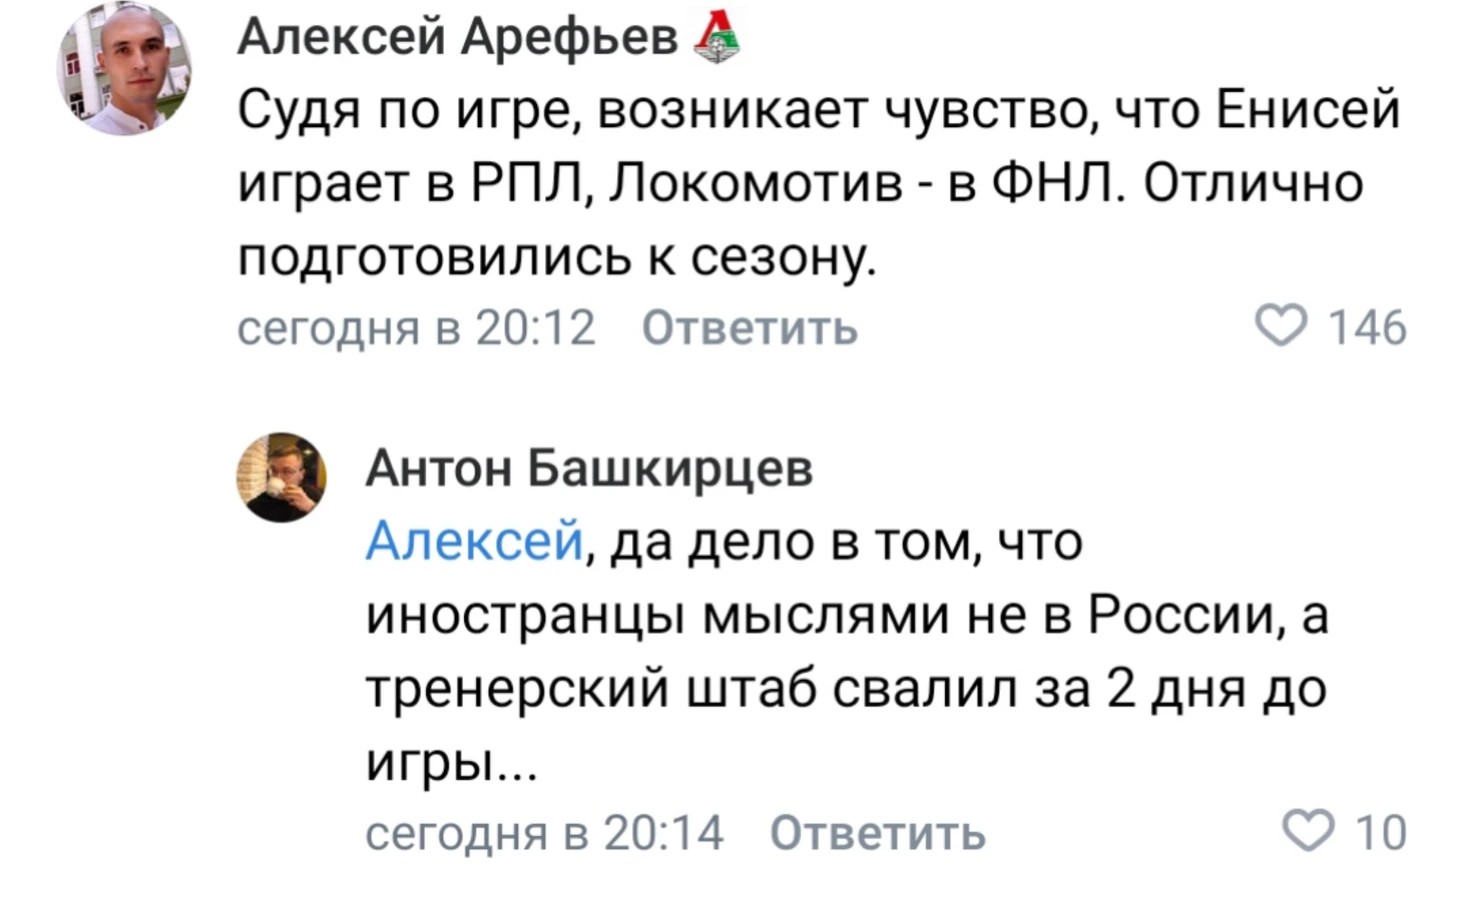
Task: Select the comment text starting with Судя по игре
Action: click(x=819, y=184)
